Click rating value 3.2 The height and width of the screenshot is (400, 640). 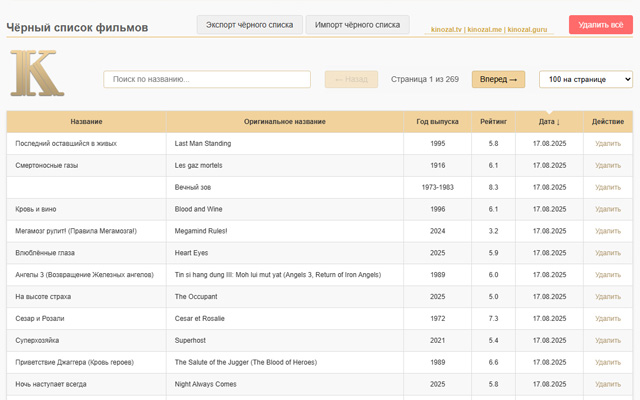click(493, 231)
